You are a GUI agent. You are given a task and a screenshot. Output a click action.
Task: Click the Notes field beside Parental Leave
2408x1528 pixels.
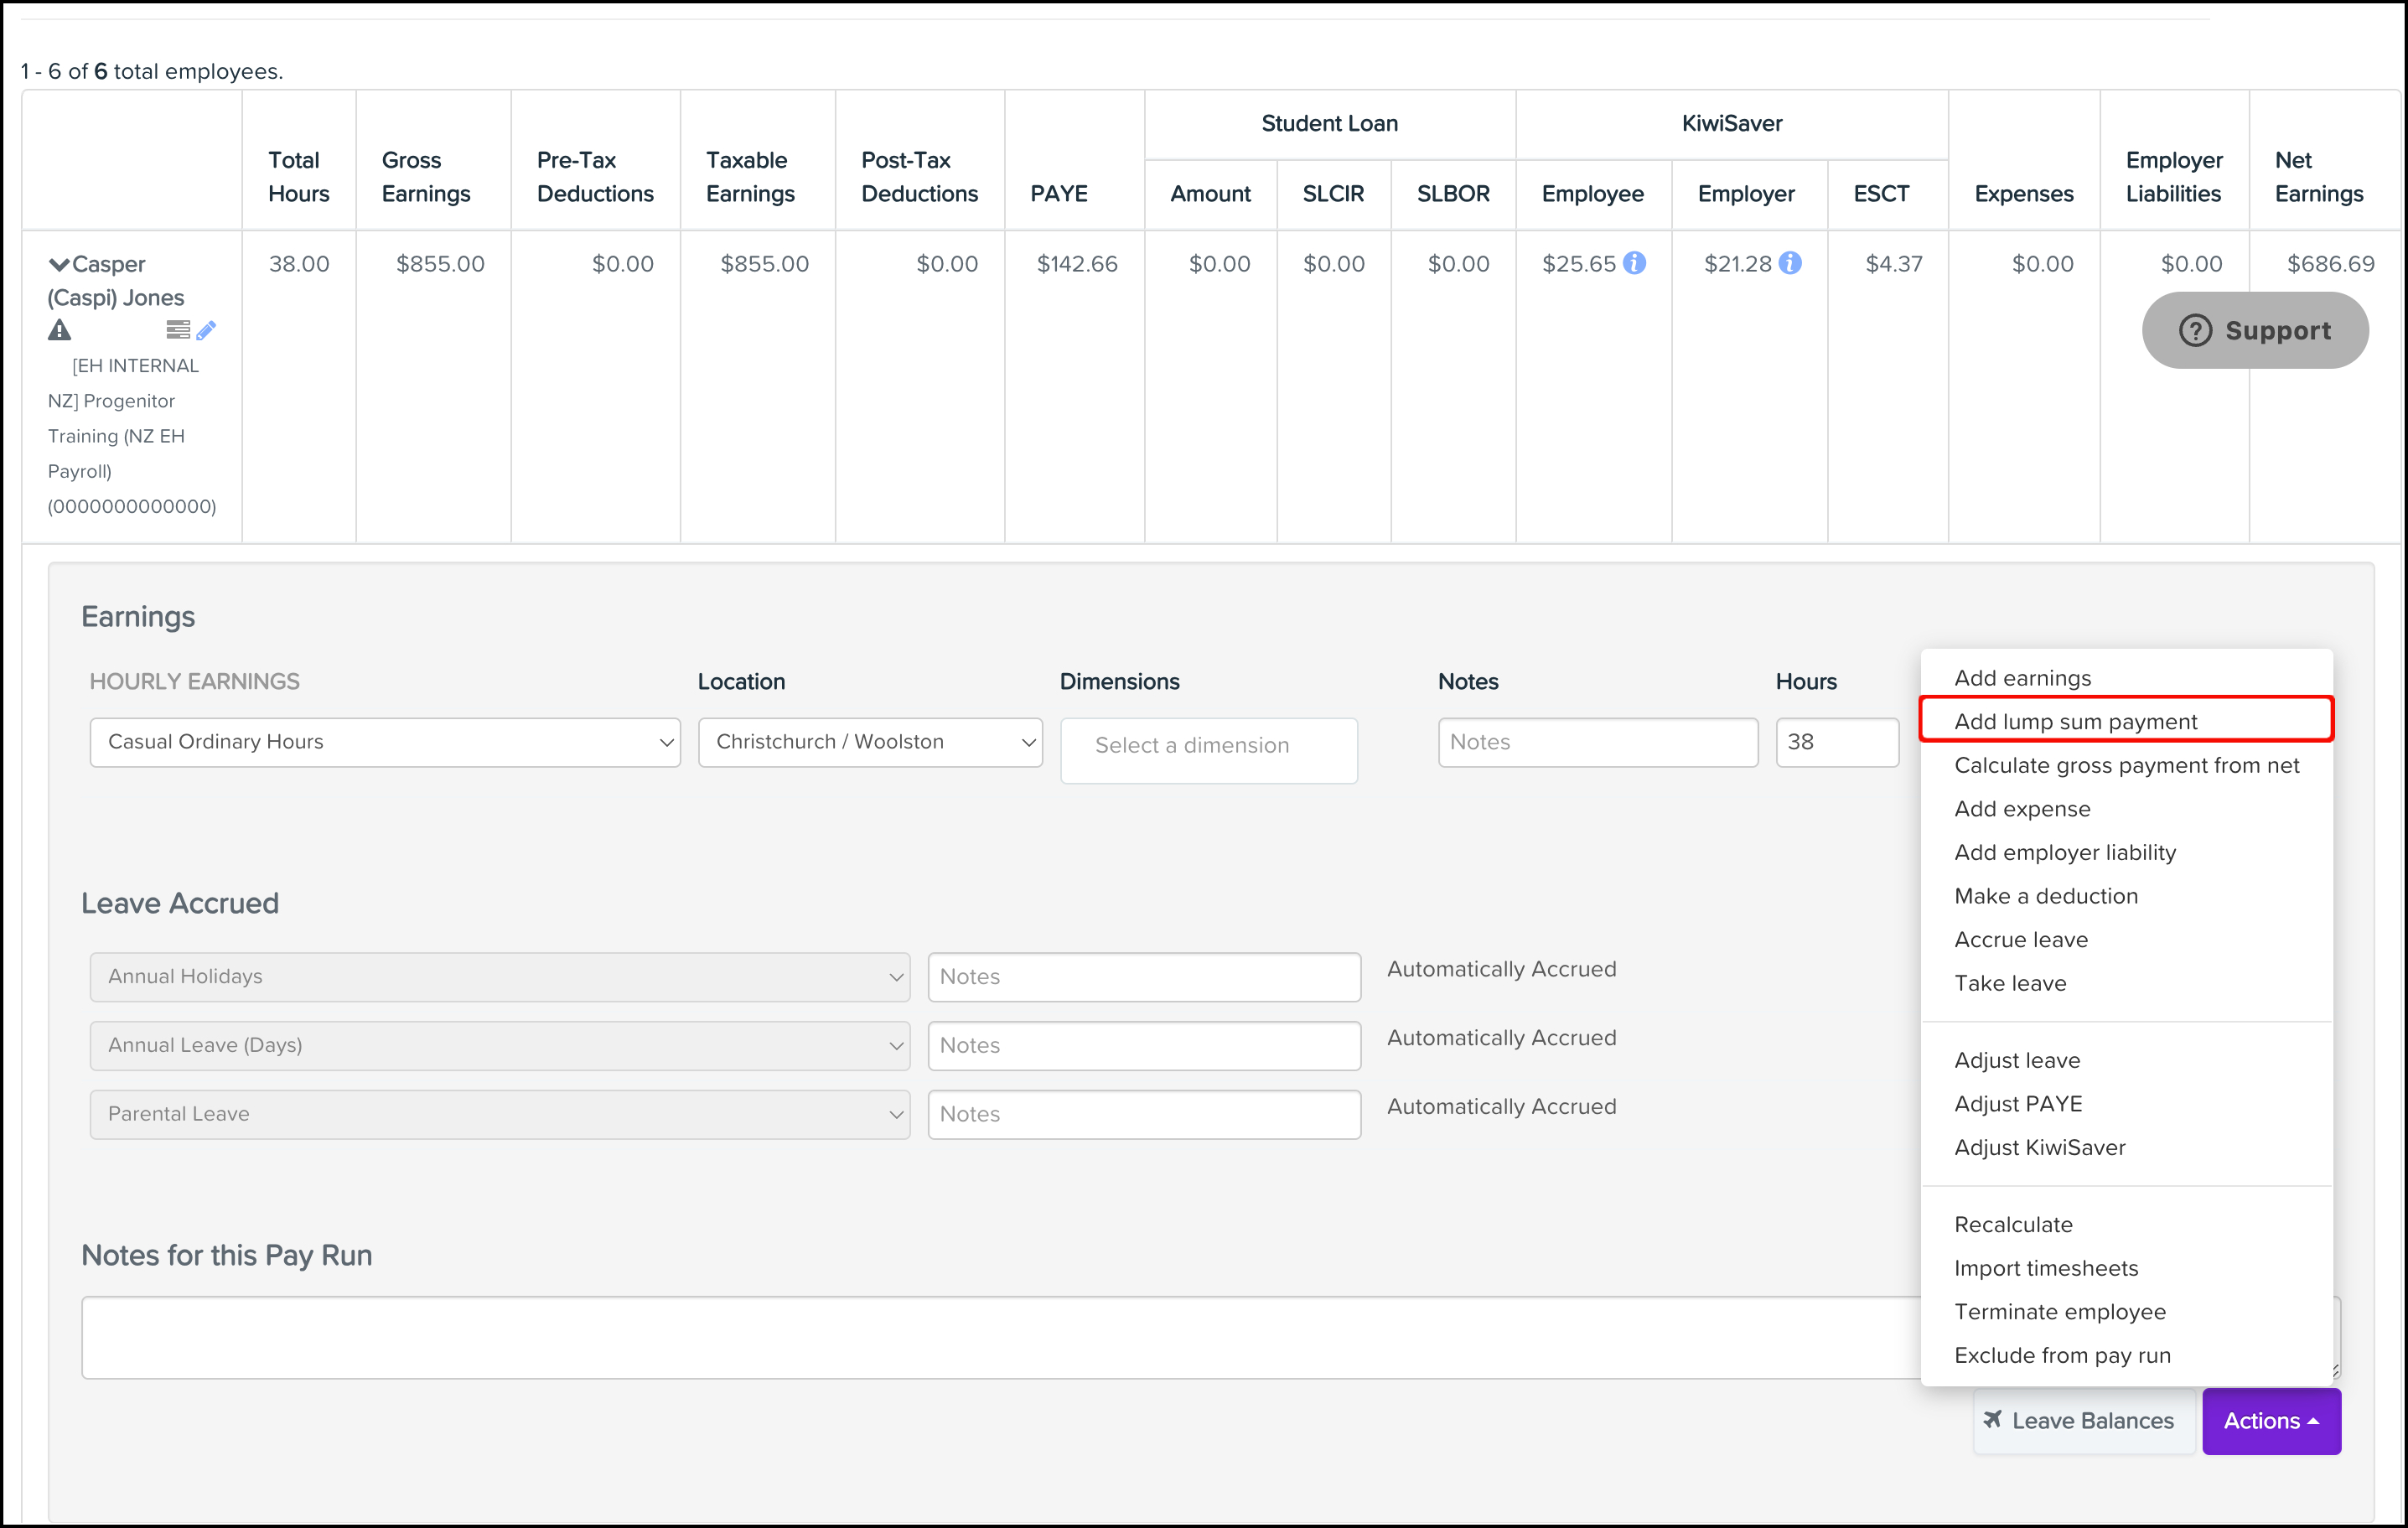click(1144, 1114)
